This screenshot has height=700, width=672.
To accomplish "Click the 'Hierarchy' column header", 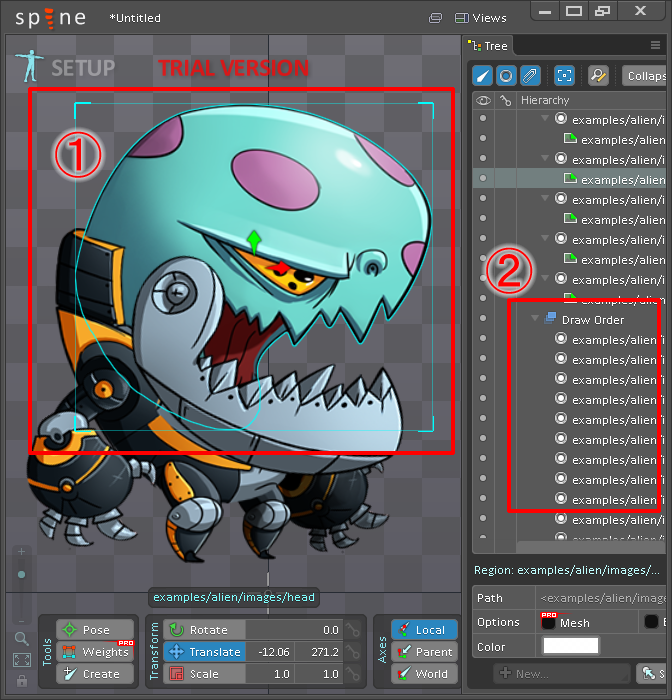I will click(x=545, y=100).
